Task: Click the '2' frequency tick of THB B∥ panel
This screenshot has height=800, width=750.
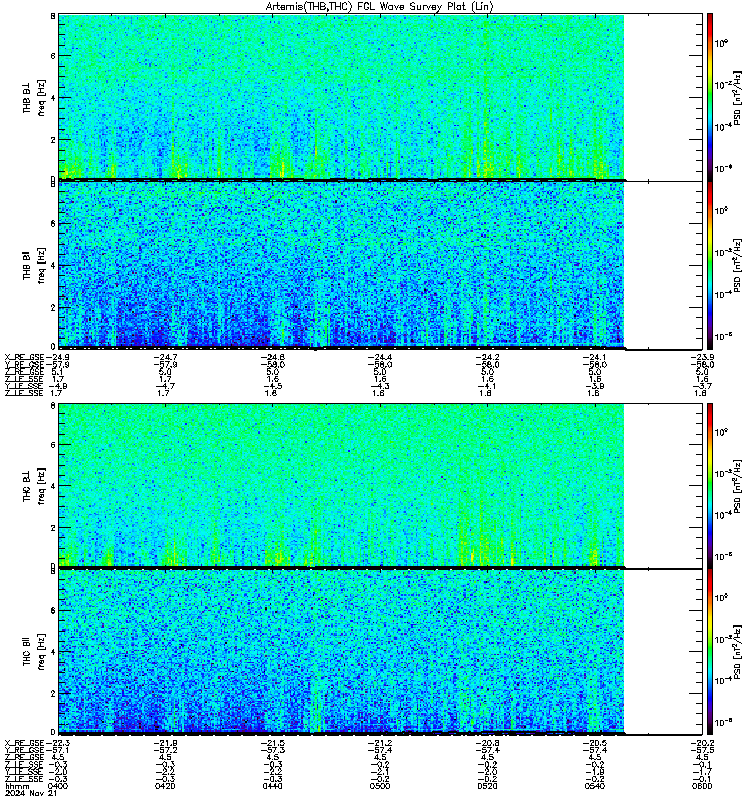Action: 53,307
